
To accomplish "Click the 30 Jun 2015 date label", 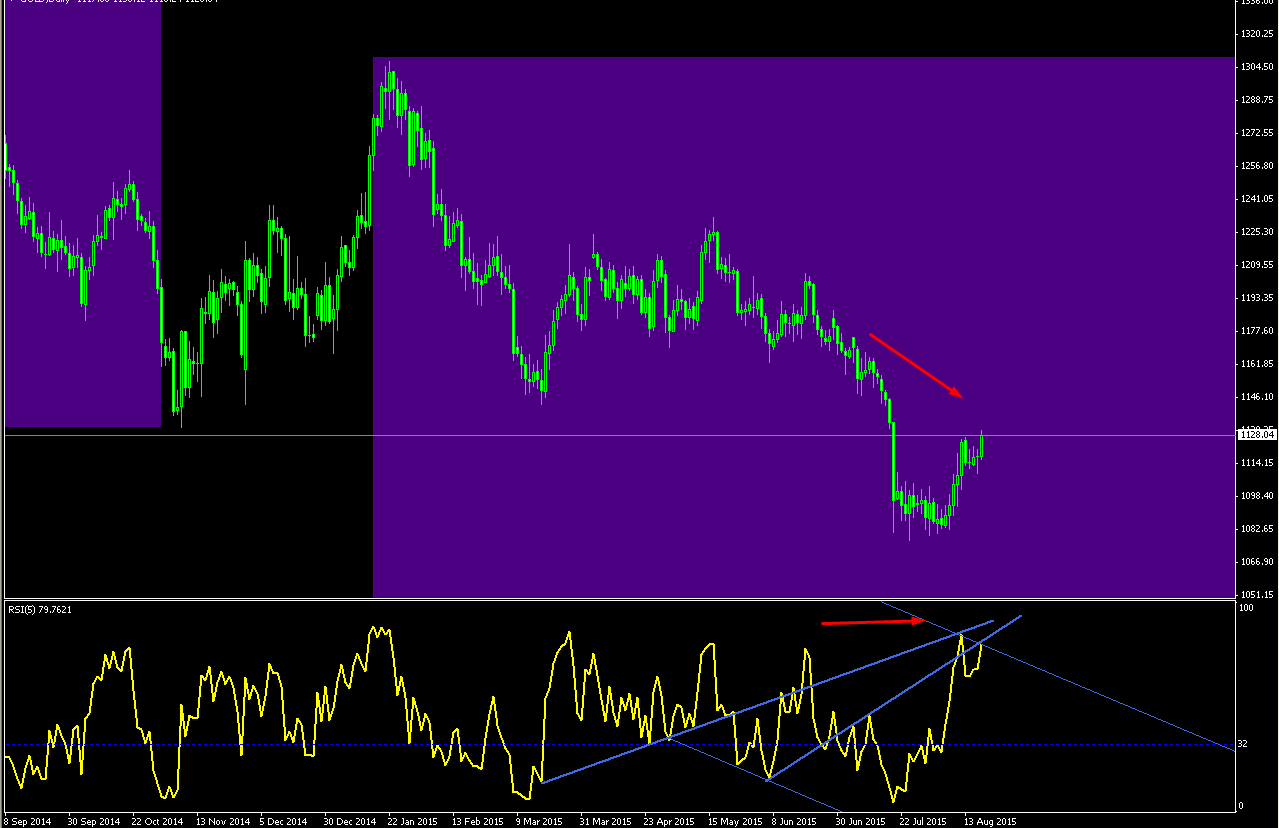I will [x=862, y=821].
